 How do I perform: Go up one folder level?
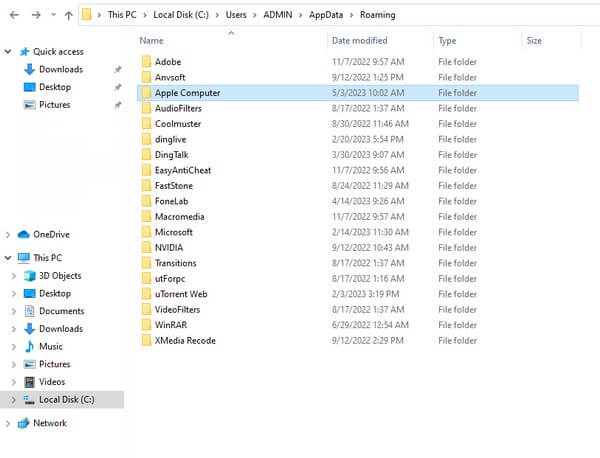pos(68,15)
